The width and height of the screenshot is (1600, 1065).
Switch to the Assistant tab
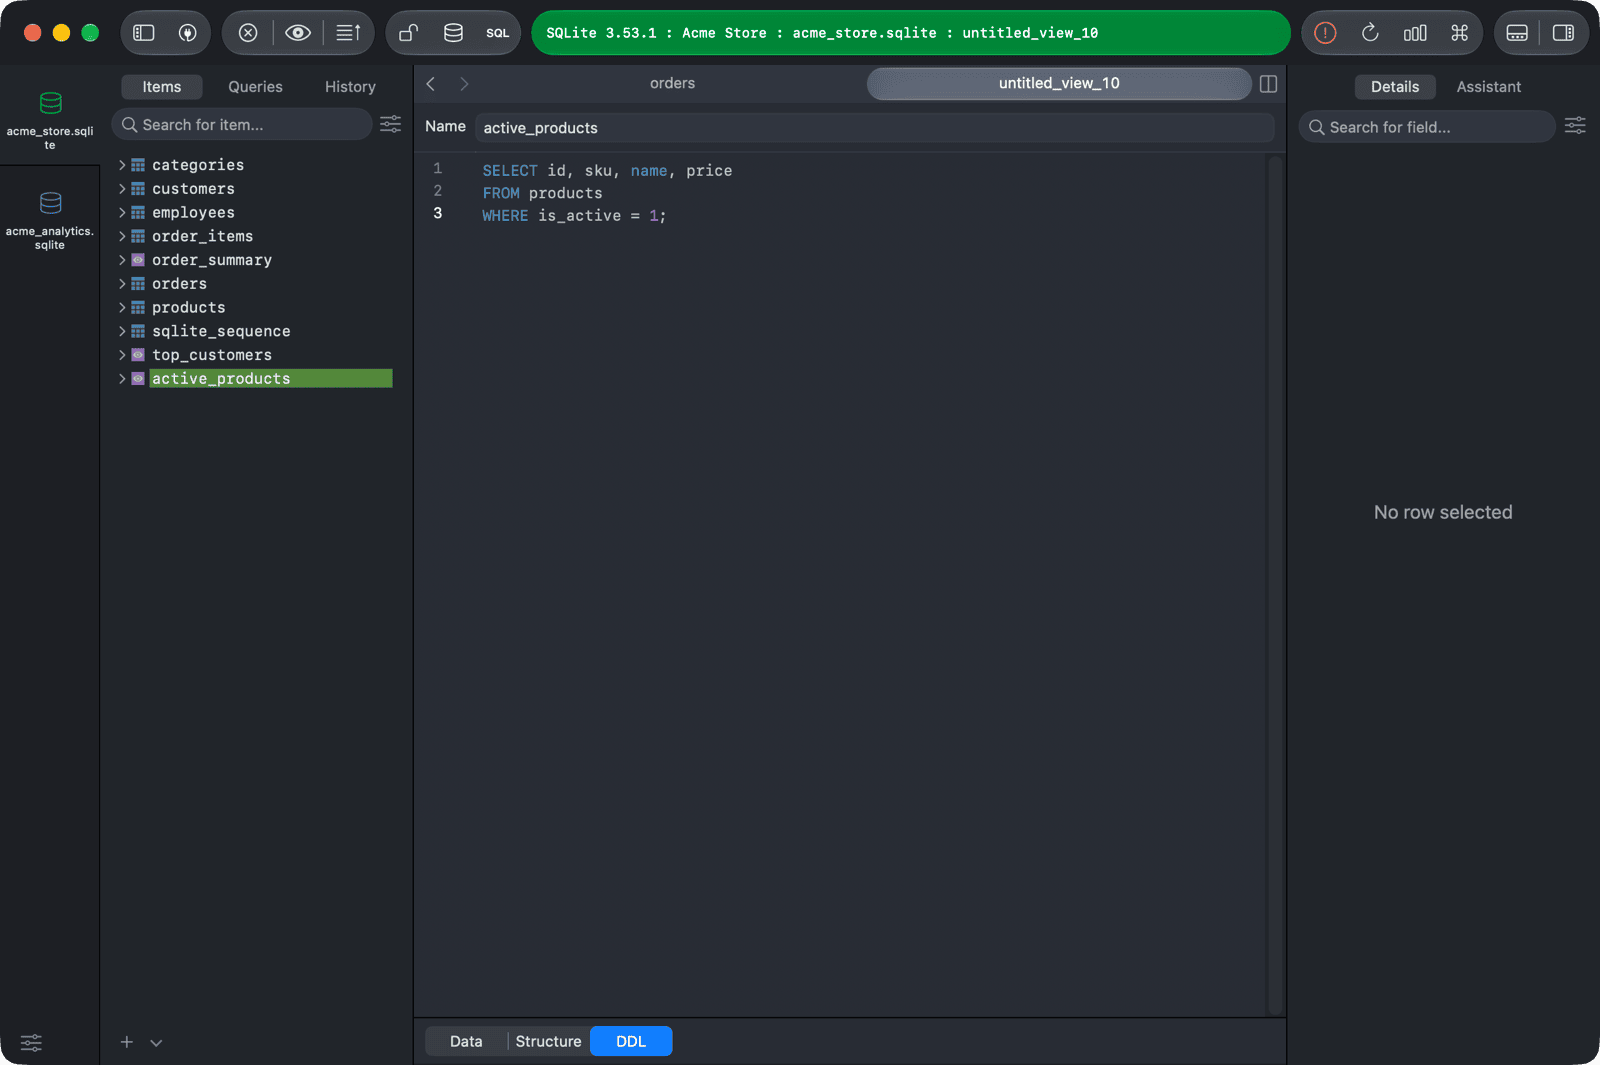[1488, 87]
